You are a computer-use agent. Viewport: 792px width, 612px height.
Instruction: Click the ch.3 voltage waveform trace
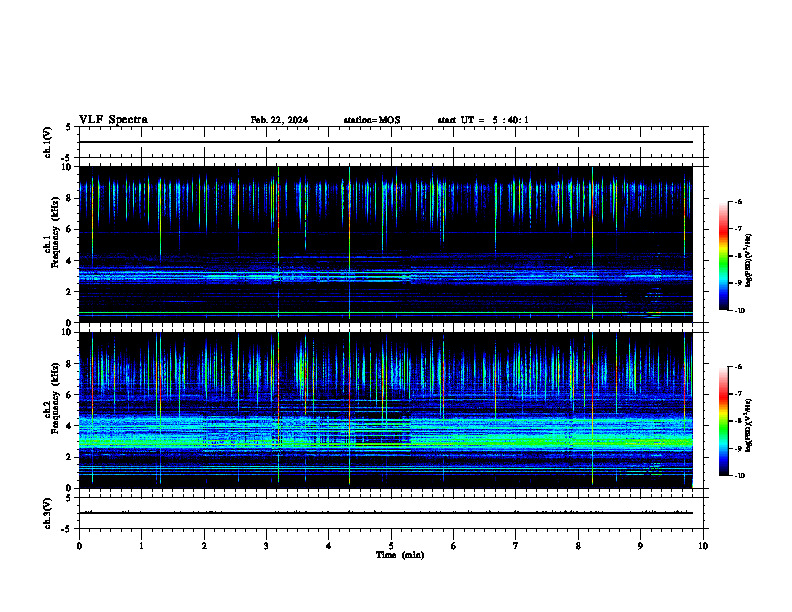tap(385, 513)
